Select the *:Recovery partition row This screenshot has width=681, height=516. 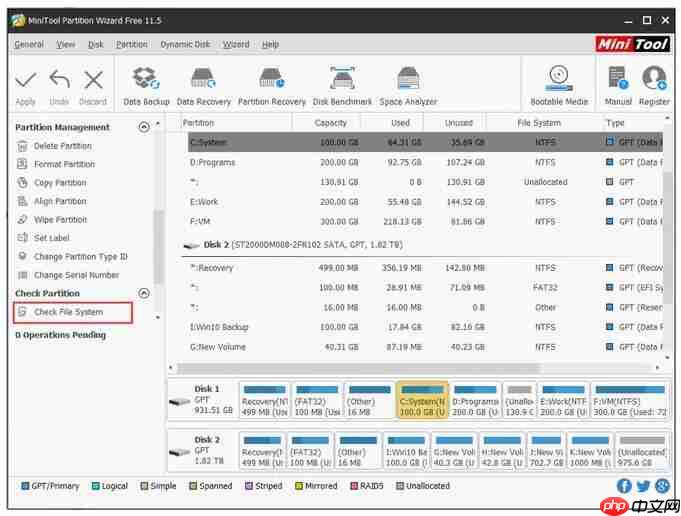(x=425, y=268)
